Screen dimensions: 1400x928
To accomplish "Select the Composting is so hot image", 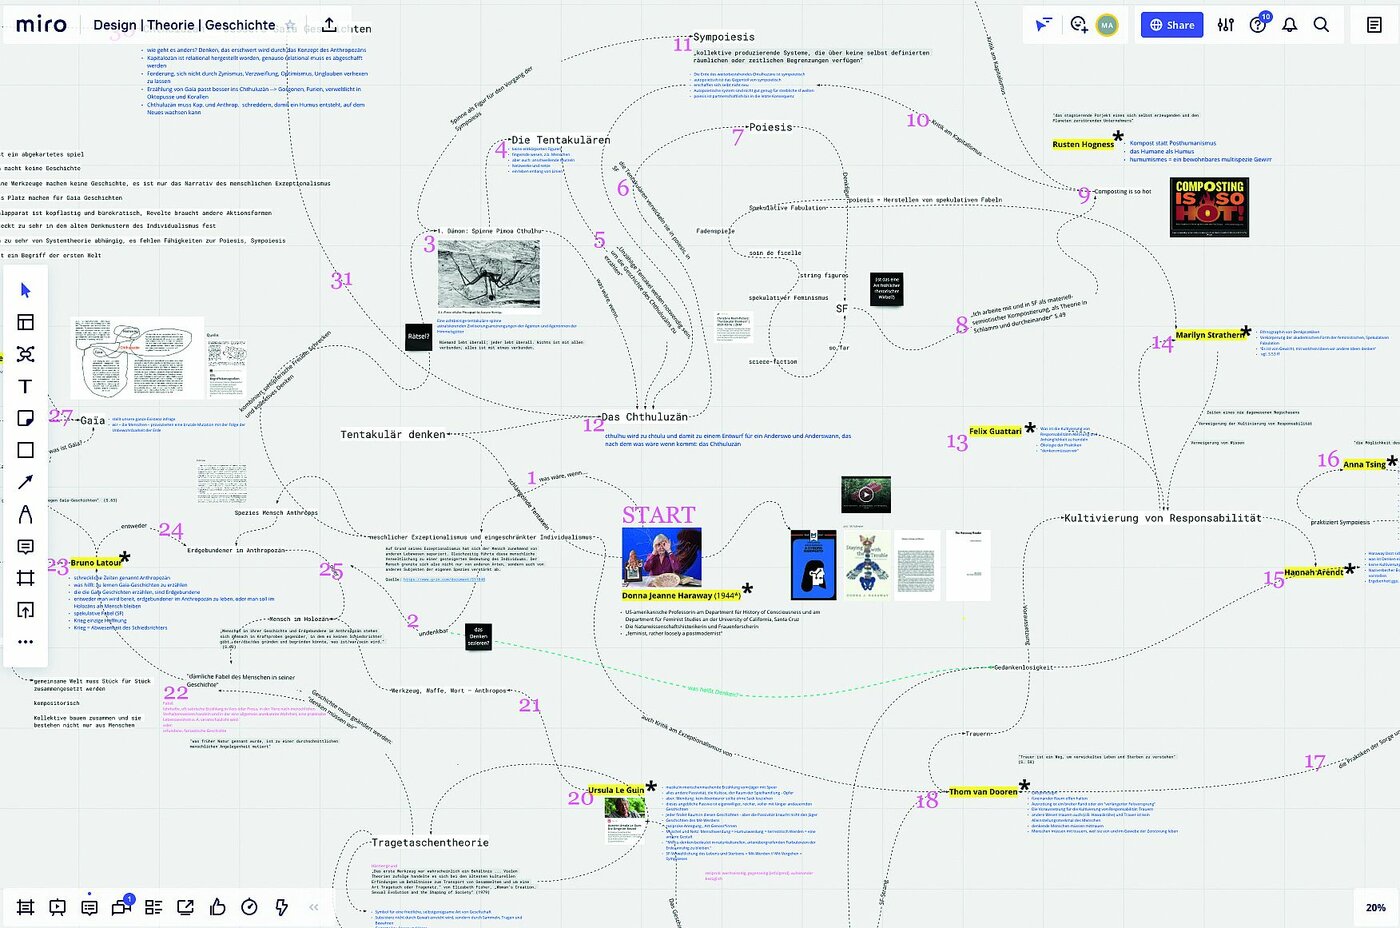I will pos(1209,207).
